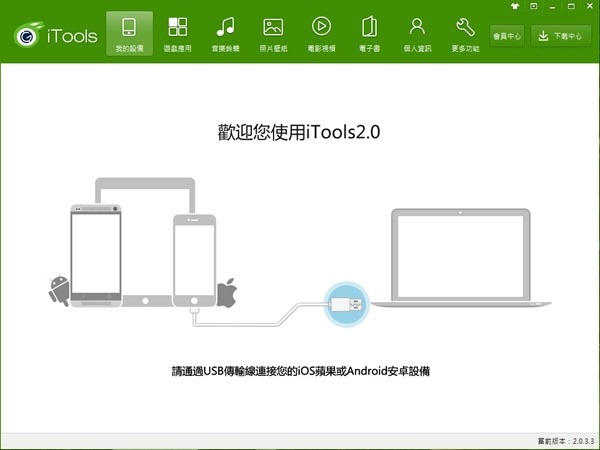Screen dimensions: 600x450
Task: Click the 歡迎您使用iTools2.0 heading
Action: [x=299, y=132]
